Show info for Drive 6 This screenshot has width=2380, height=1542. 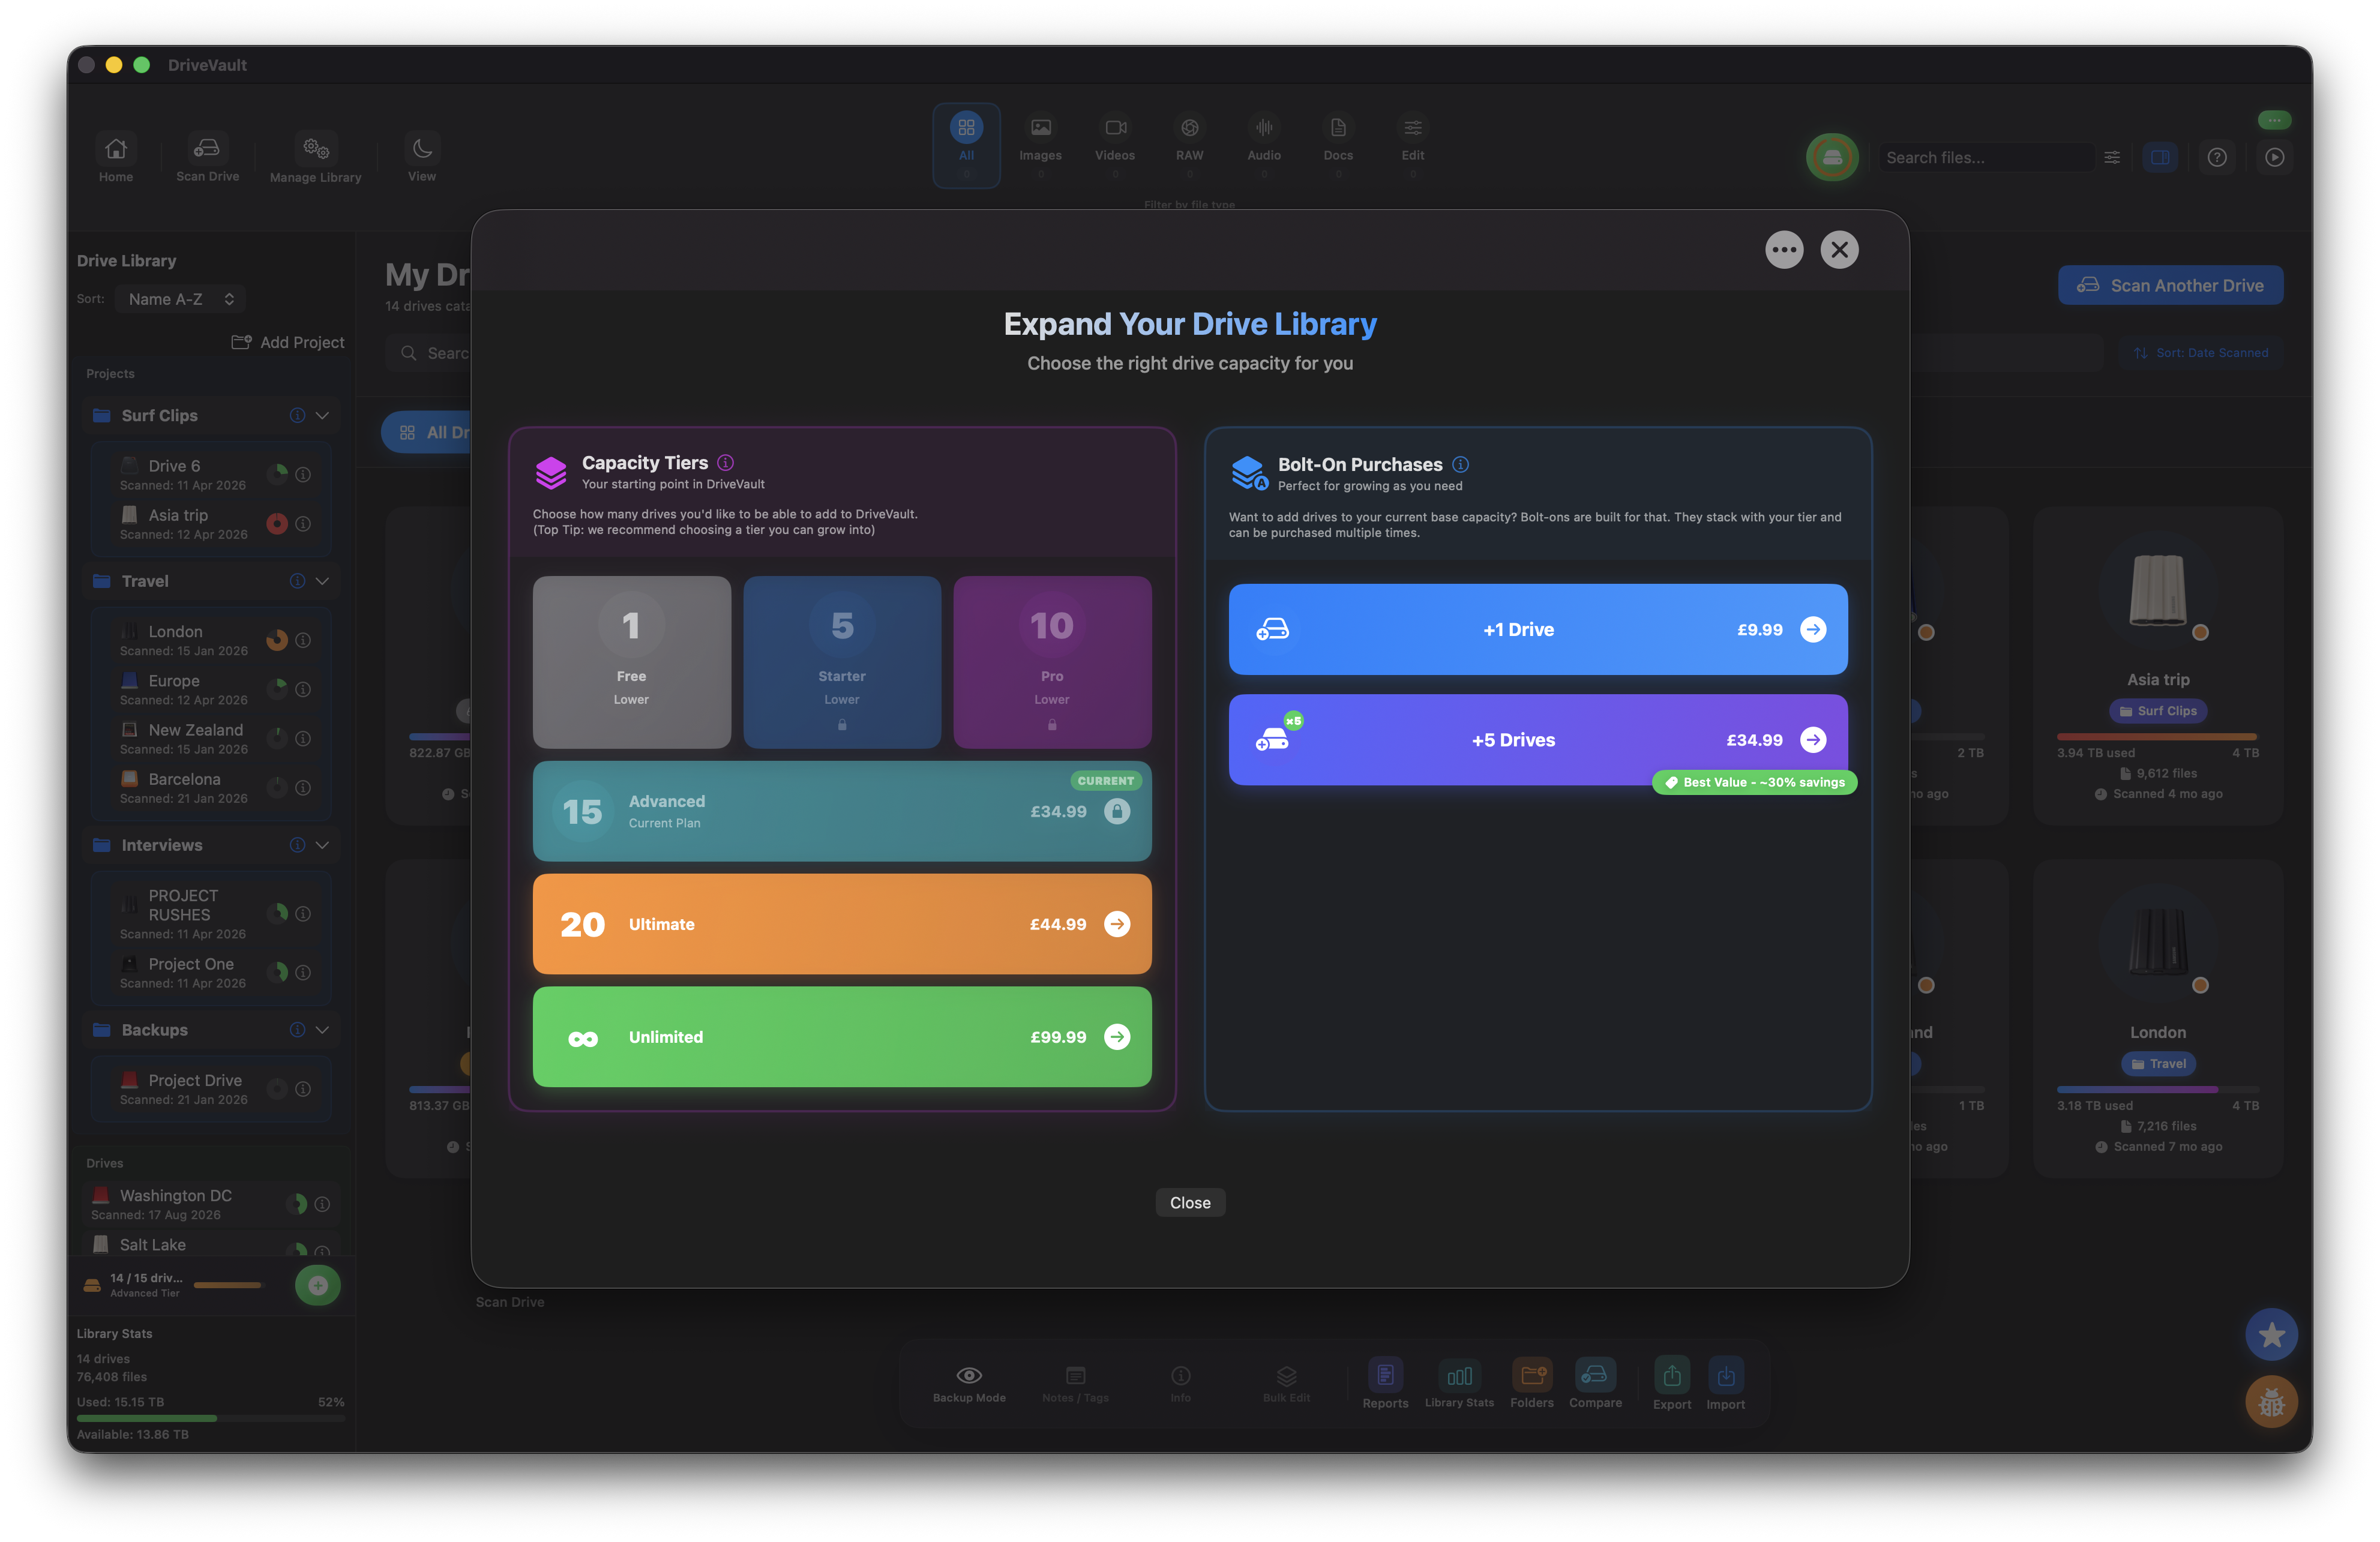pos(303,474)
